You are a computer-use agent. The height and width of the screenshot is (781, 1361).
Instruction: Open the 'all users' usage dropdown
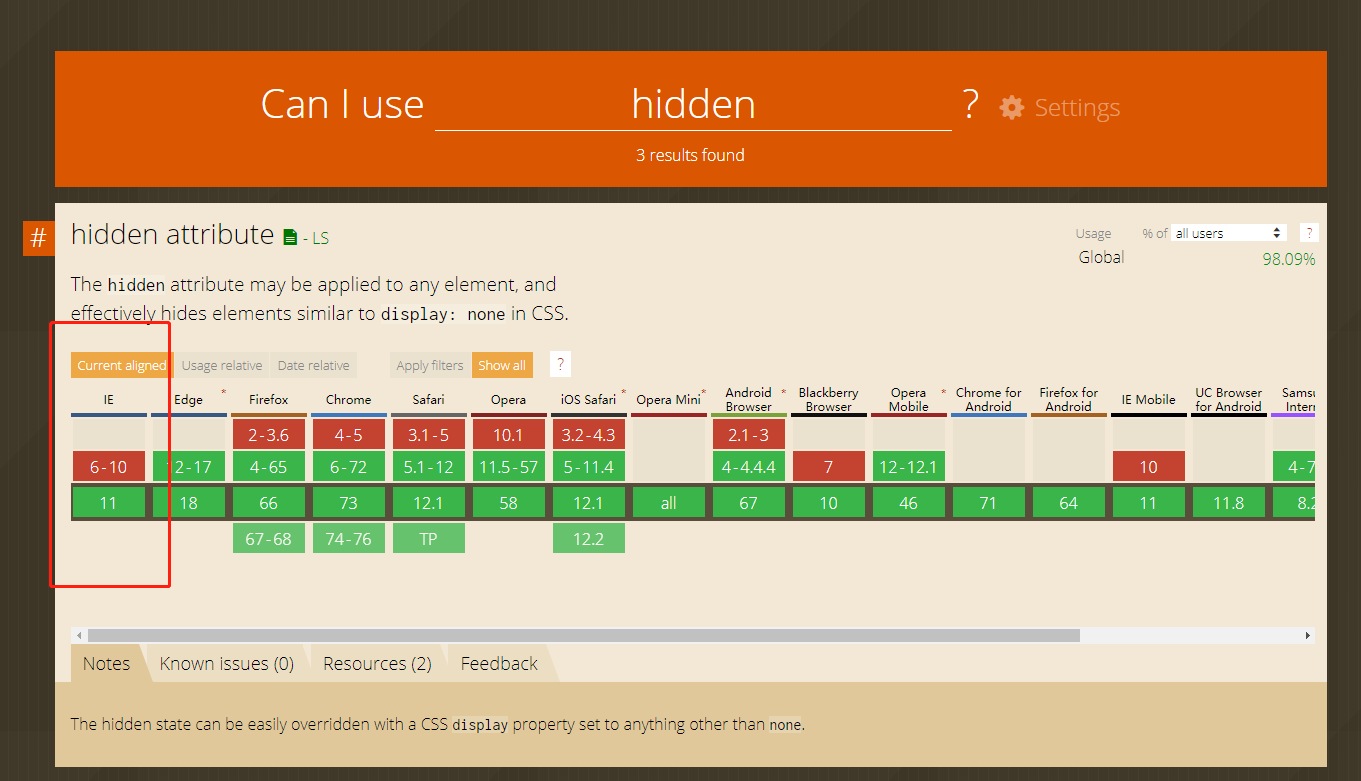click(1229, 233)
